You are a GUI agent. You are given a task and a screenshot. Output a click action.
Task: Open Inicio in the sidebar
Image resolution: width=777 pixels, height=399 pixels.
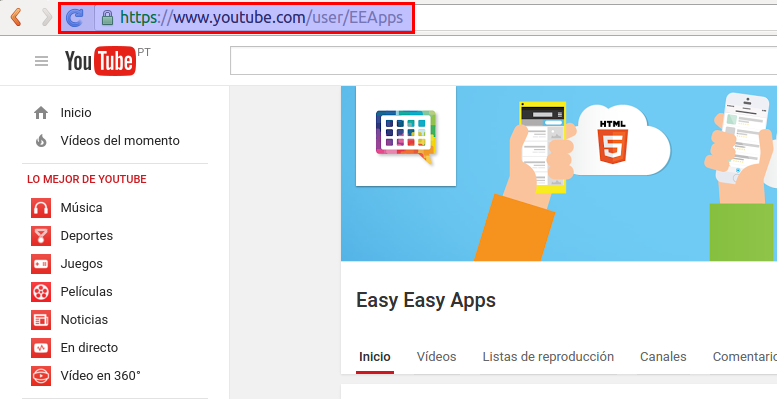76,113
